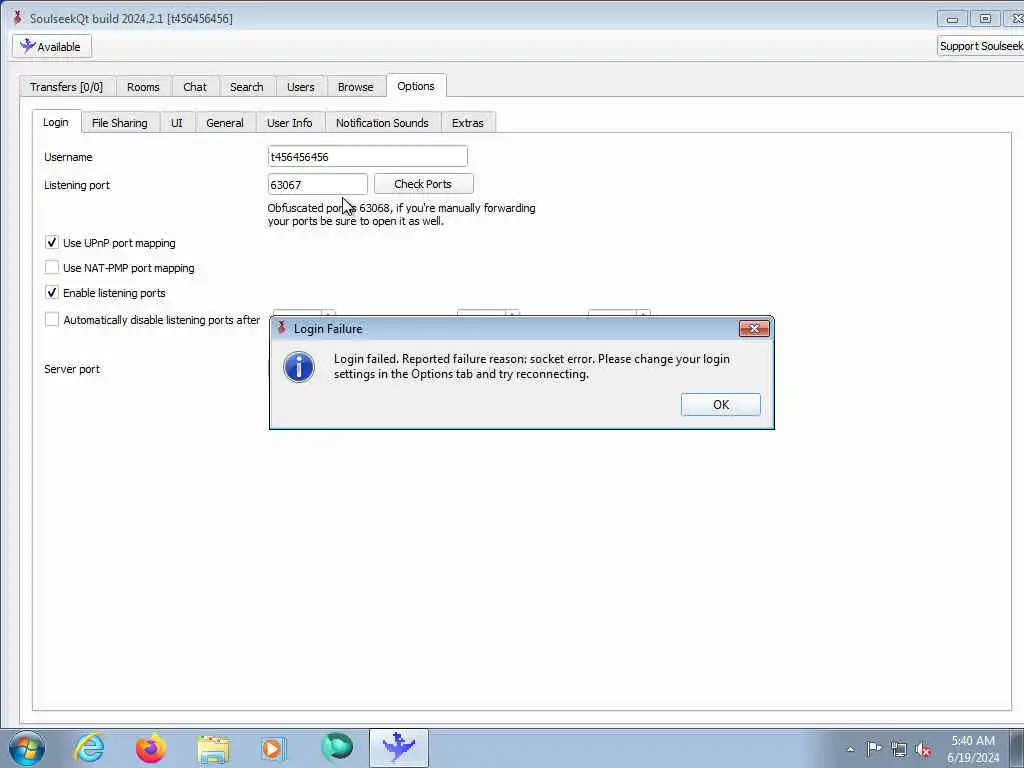Click the network tray icon

[899, 749]
